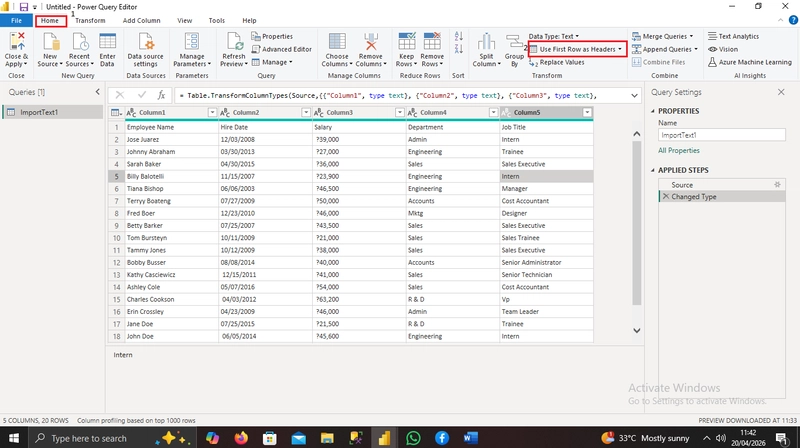Delete the Changed Type step
The height and width of the screenshot is (448, 800).
click(665, 196)
